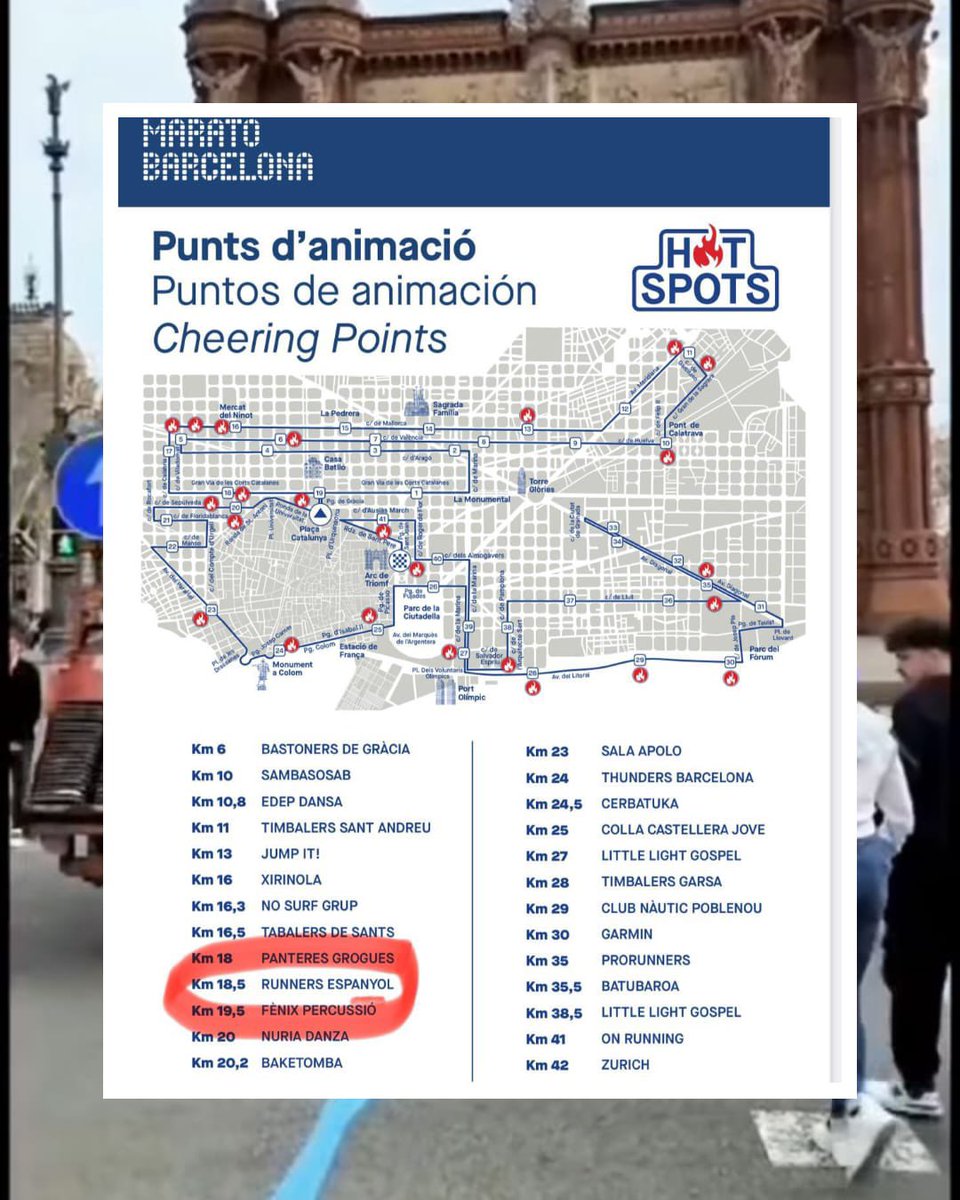Viewport: 960px width, 1200px height.
Task: Click the km 15 route marker
Action: [345, 428]
